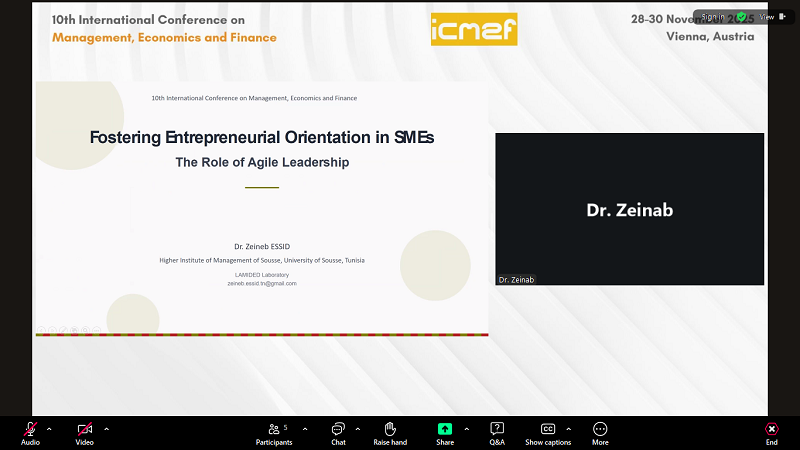The height and width of the screenshot is (450, 800).
Task: Expand share options caret beside Share
Action: 466,428
